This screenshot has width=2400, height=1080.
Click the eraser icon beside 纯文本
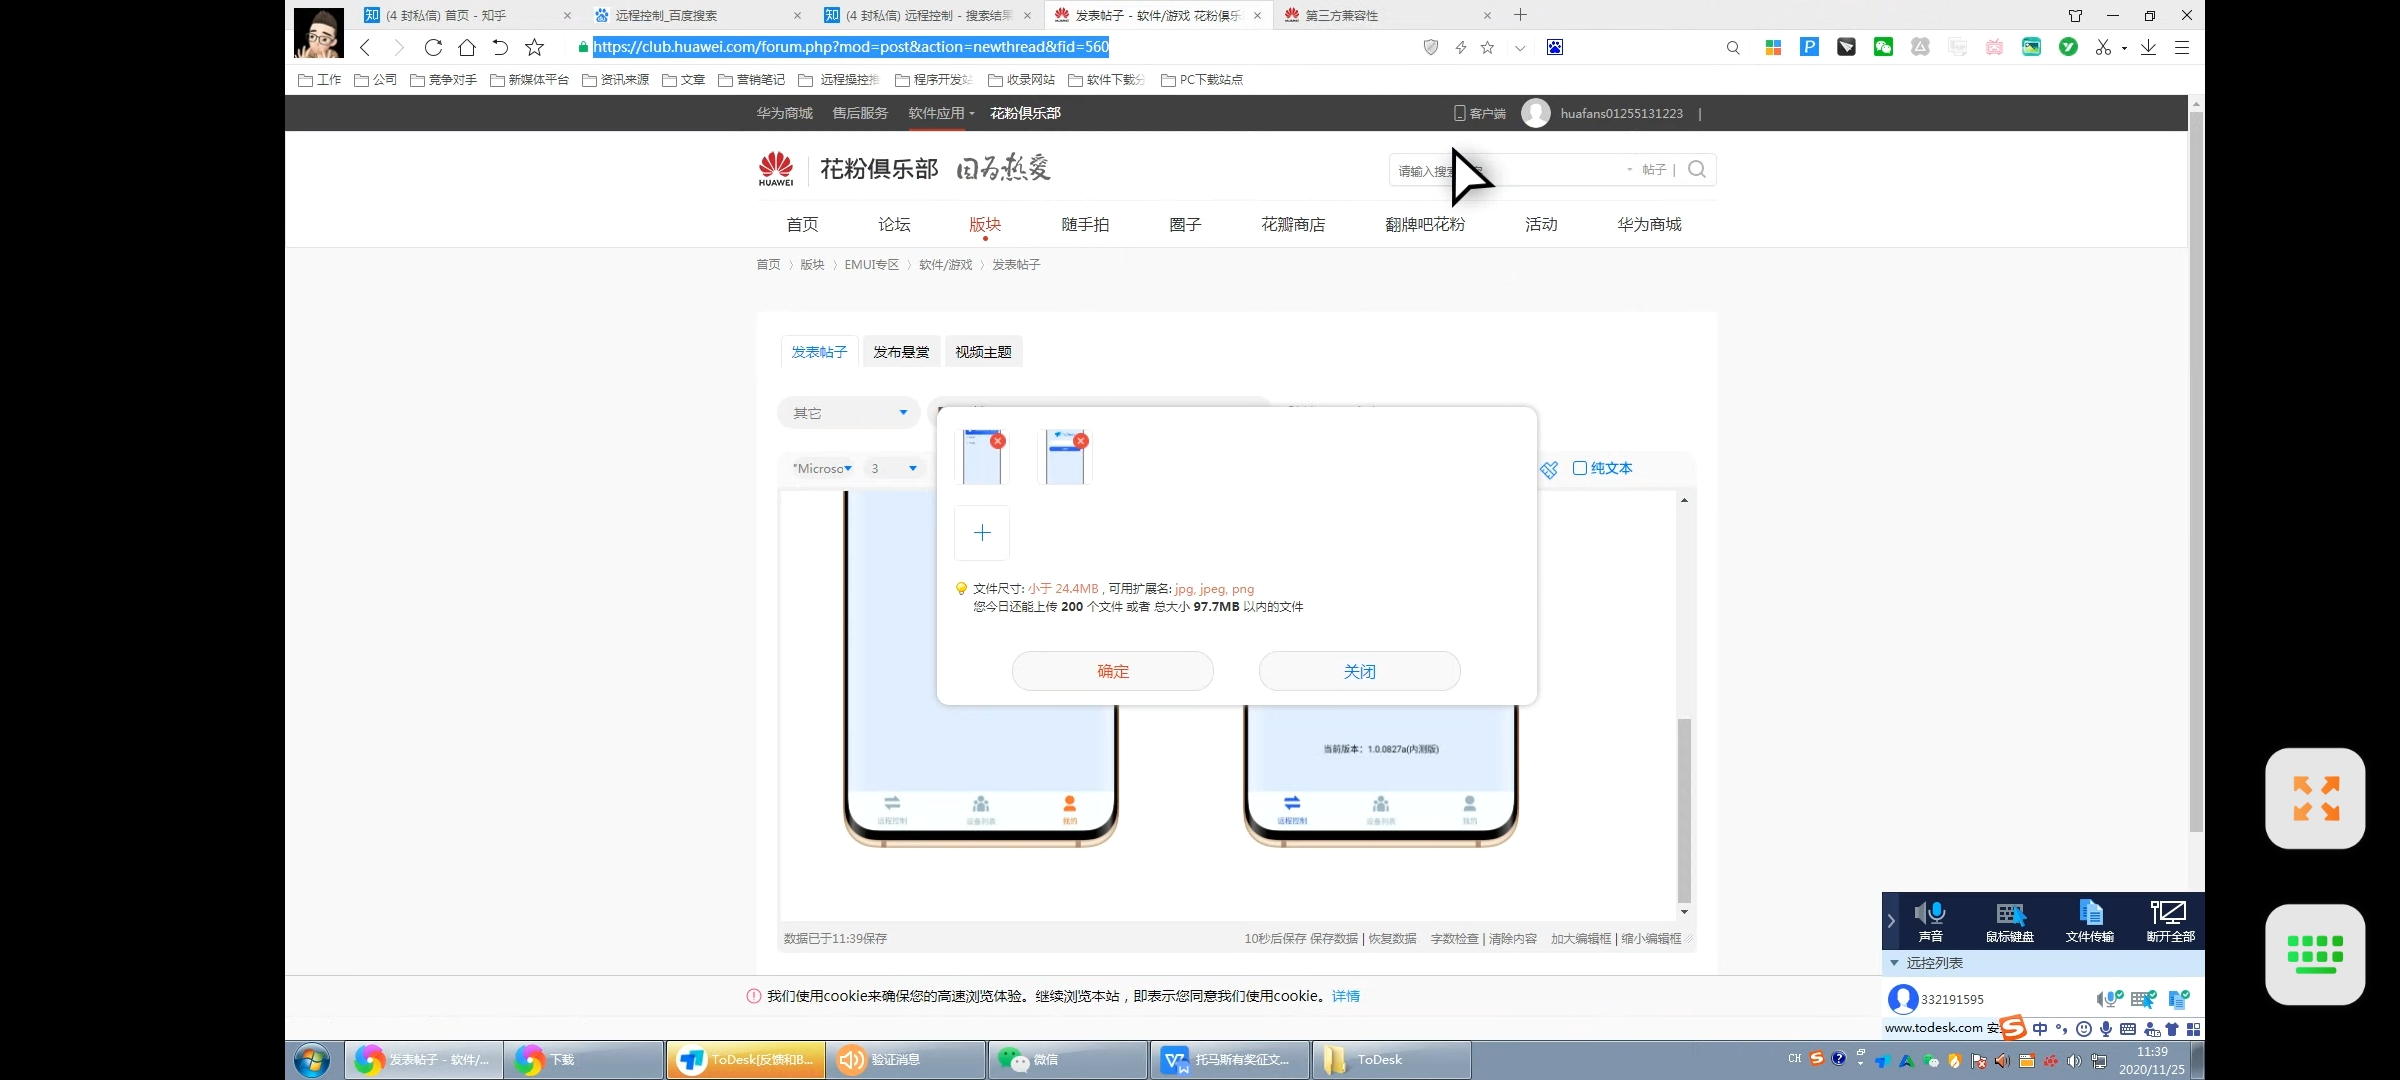click(1549, 470)
